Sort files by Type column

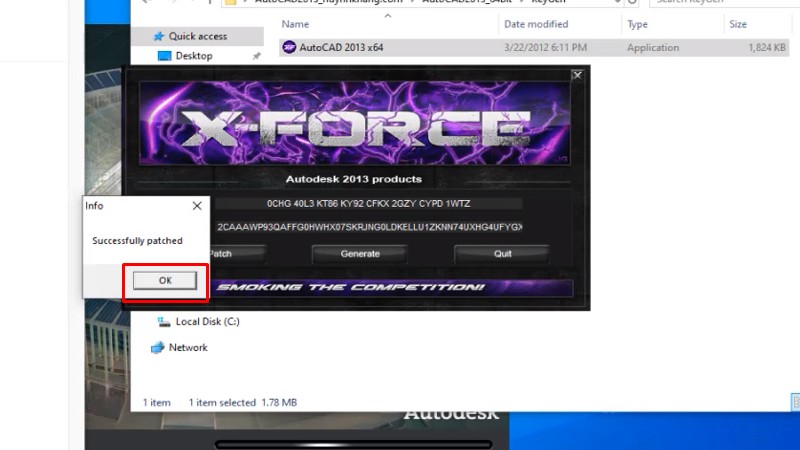[x=637, y=23]
